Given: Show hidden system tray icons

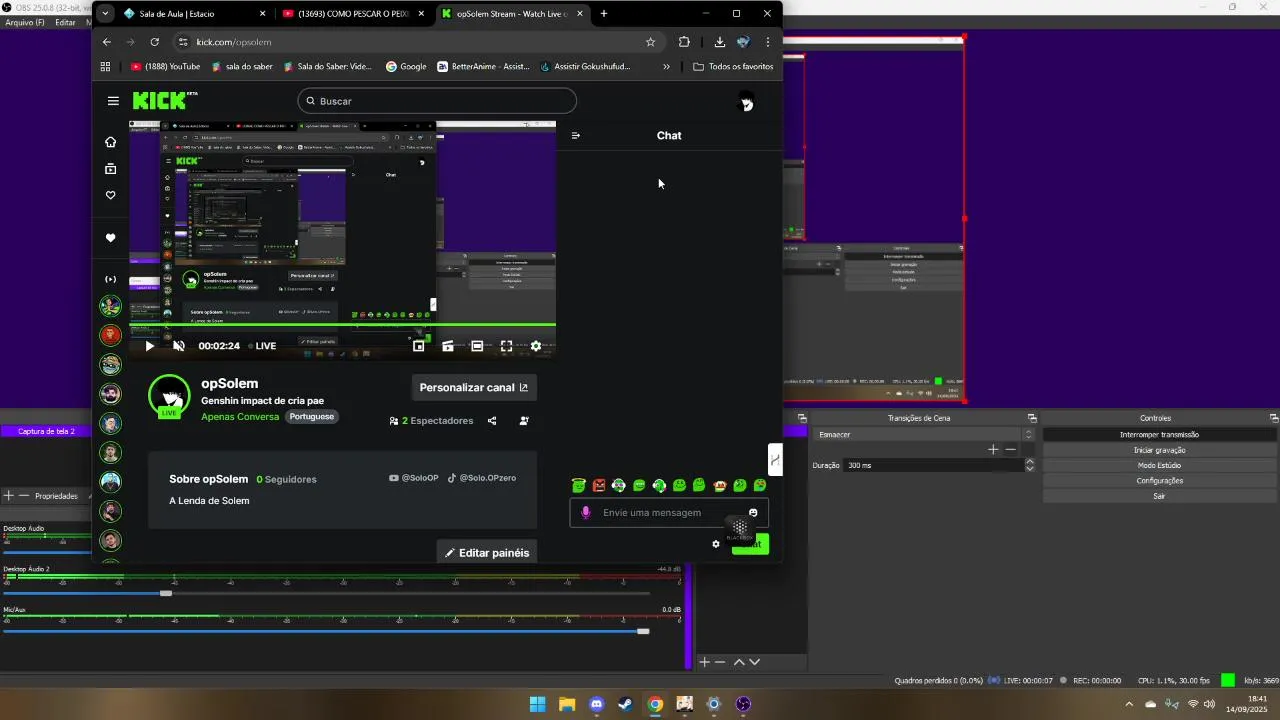Looking at the screenshot, I should [x=1130, y=704].
